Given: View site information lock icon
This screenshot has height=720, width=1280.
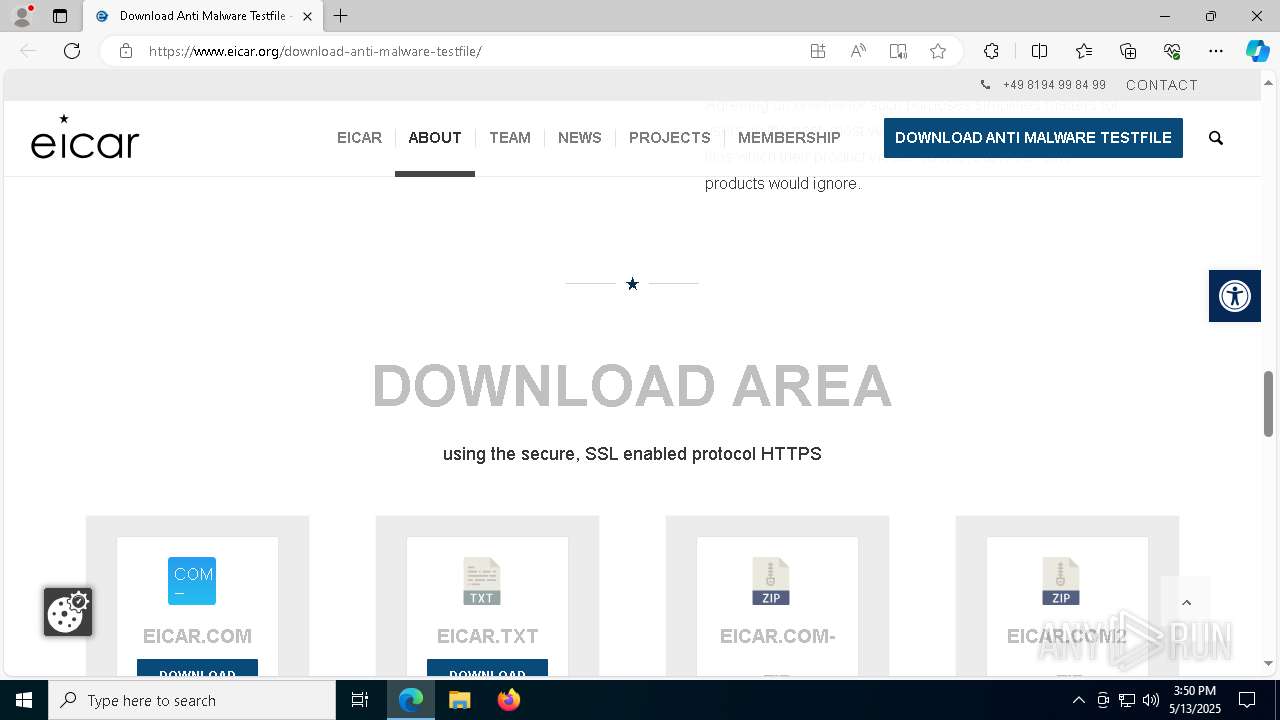Looking at the screenshot, I should [x=126, y=51].
